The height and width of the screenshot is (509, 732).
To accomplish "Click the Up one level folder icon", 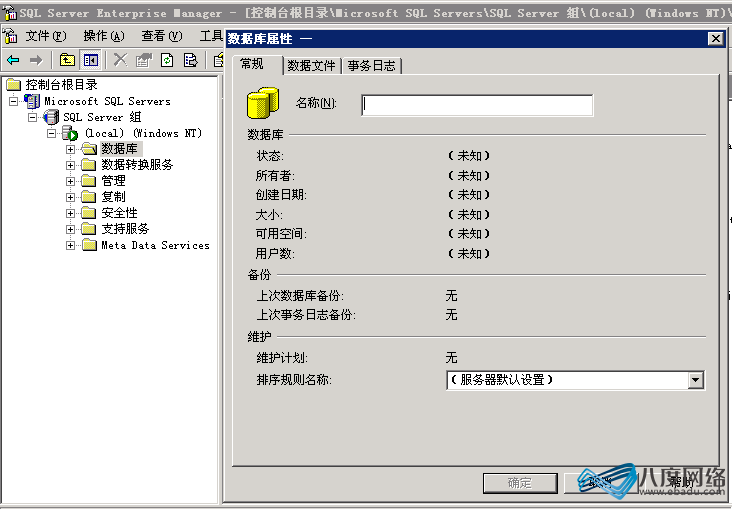I will pyautogui.click(x=67, y=60).
